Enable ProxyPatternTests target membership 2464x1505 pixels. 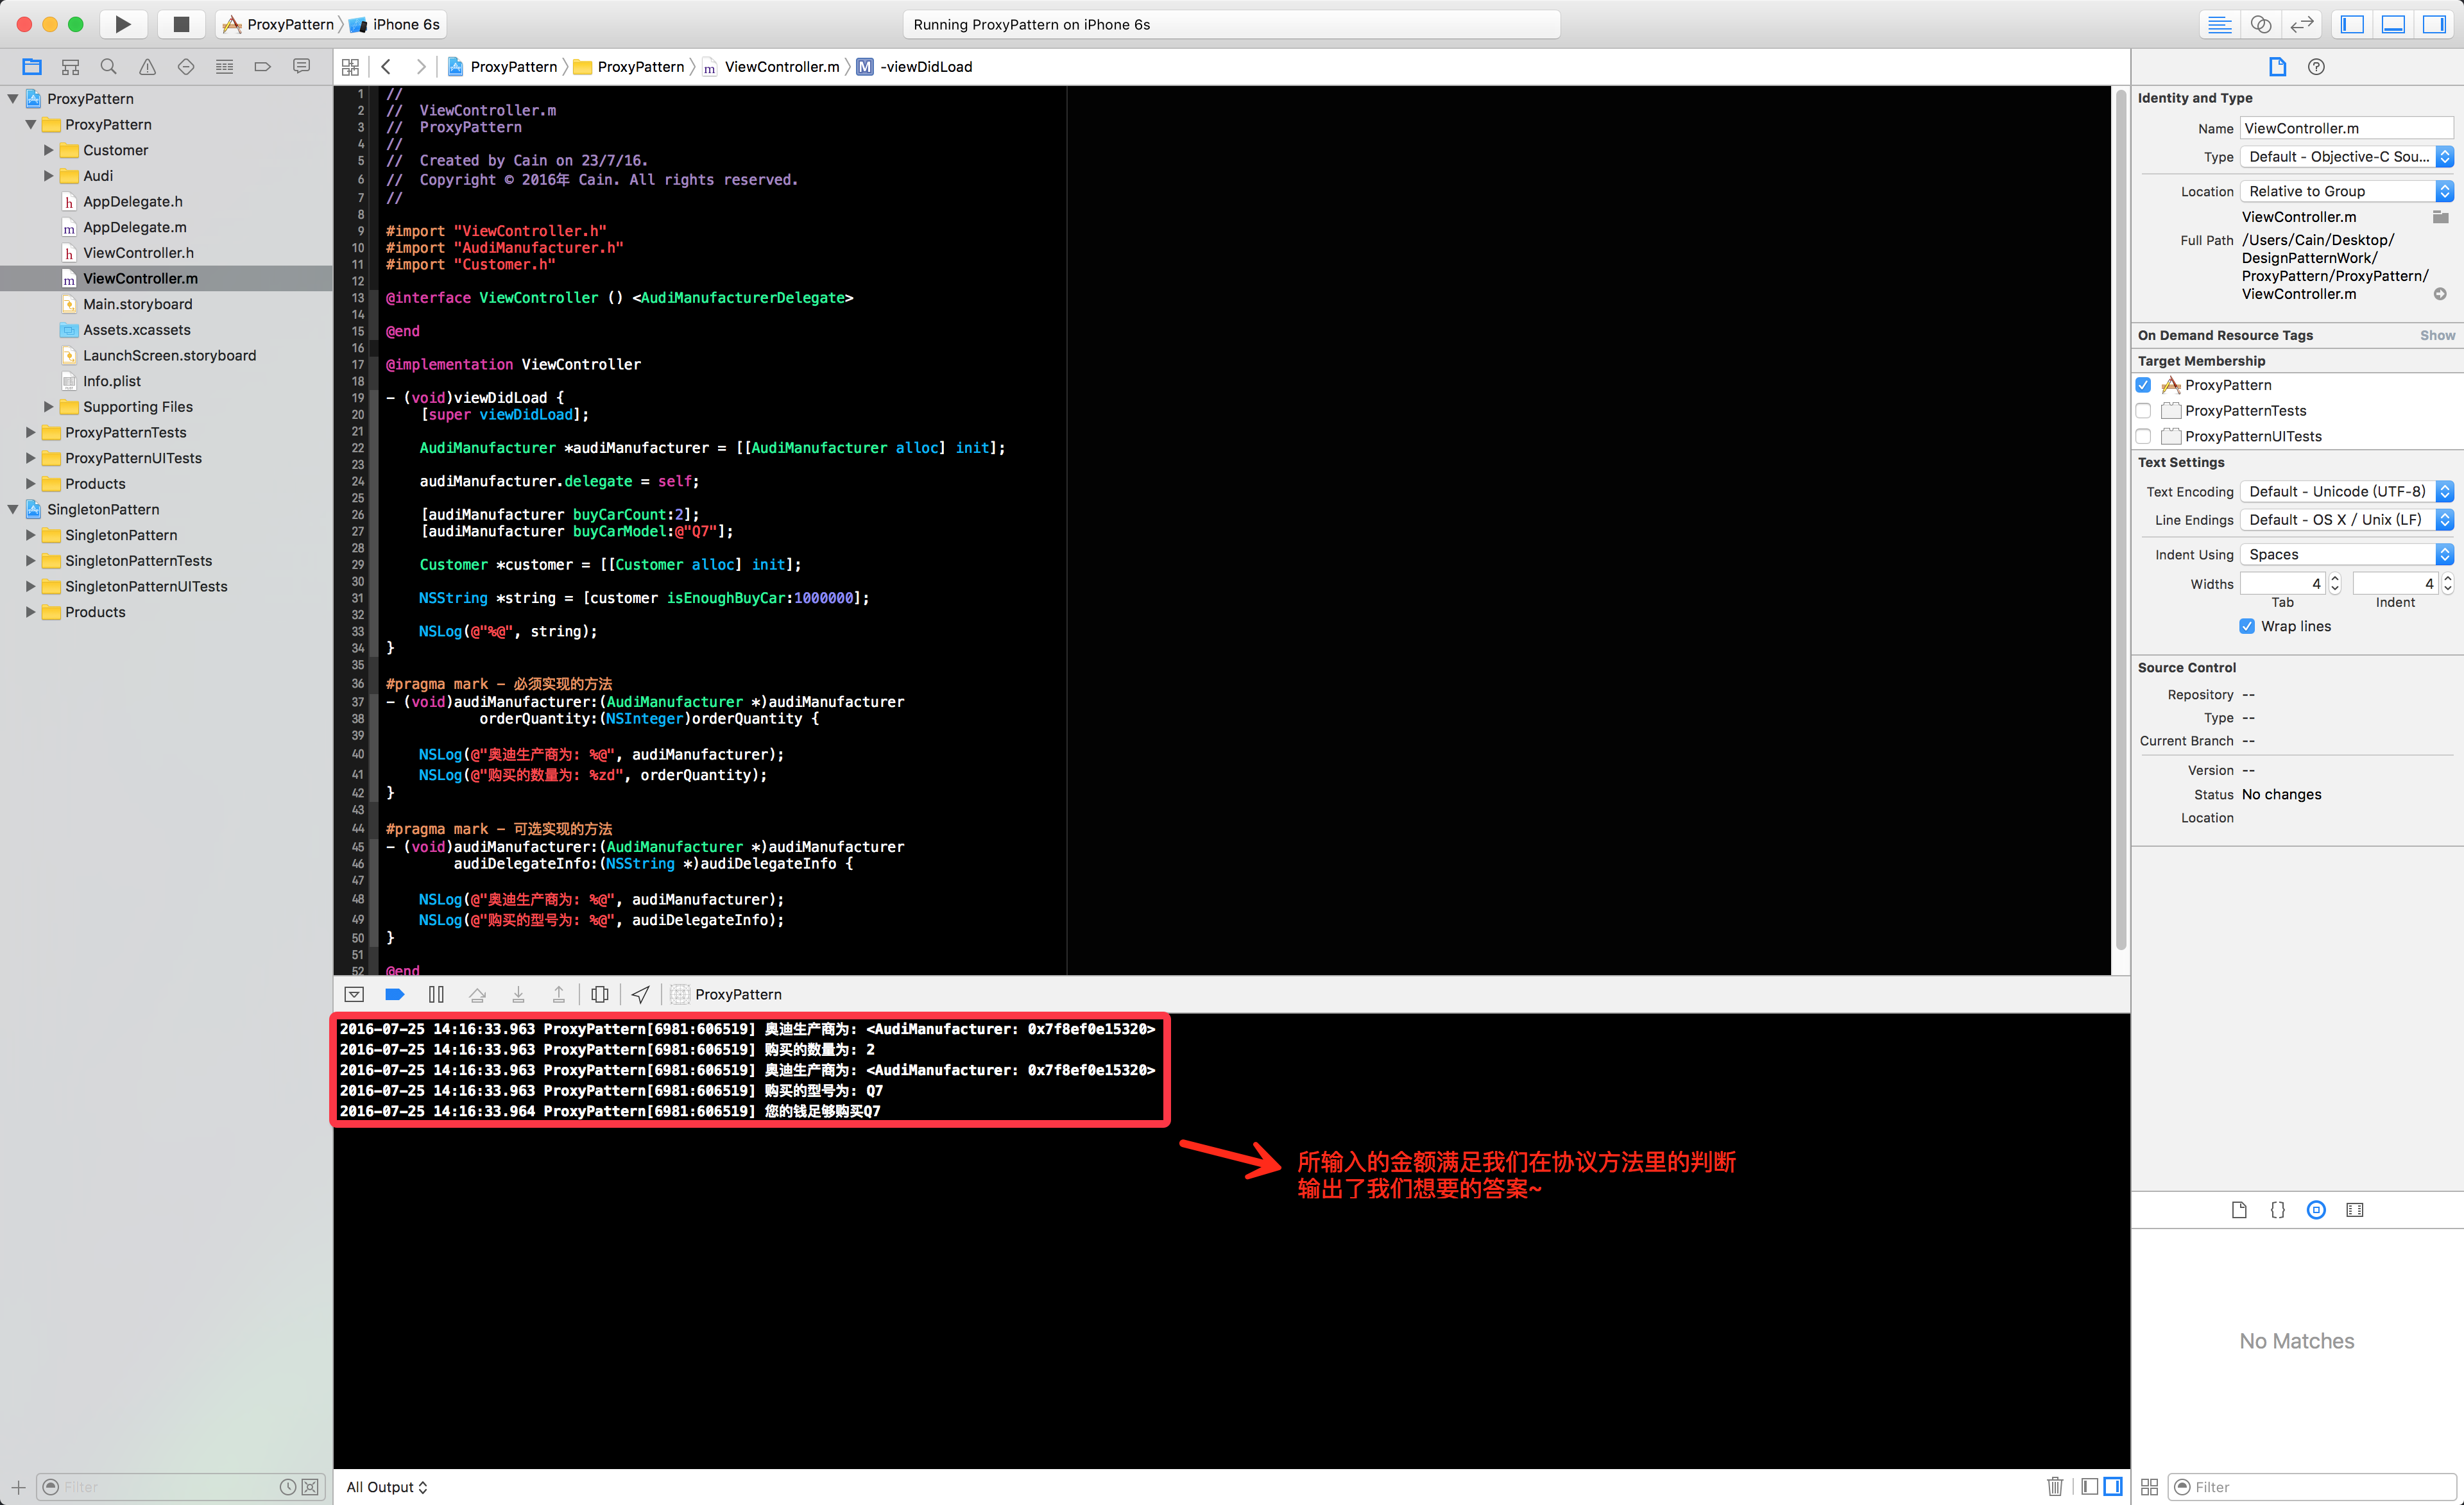(2144, 411)
